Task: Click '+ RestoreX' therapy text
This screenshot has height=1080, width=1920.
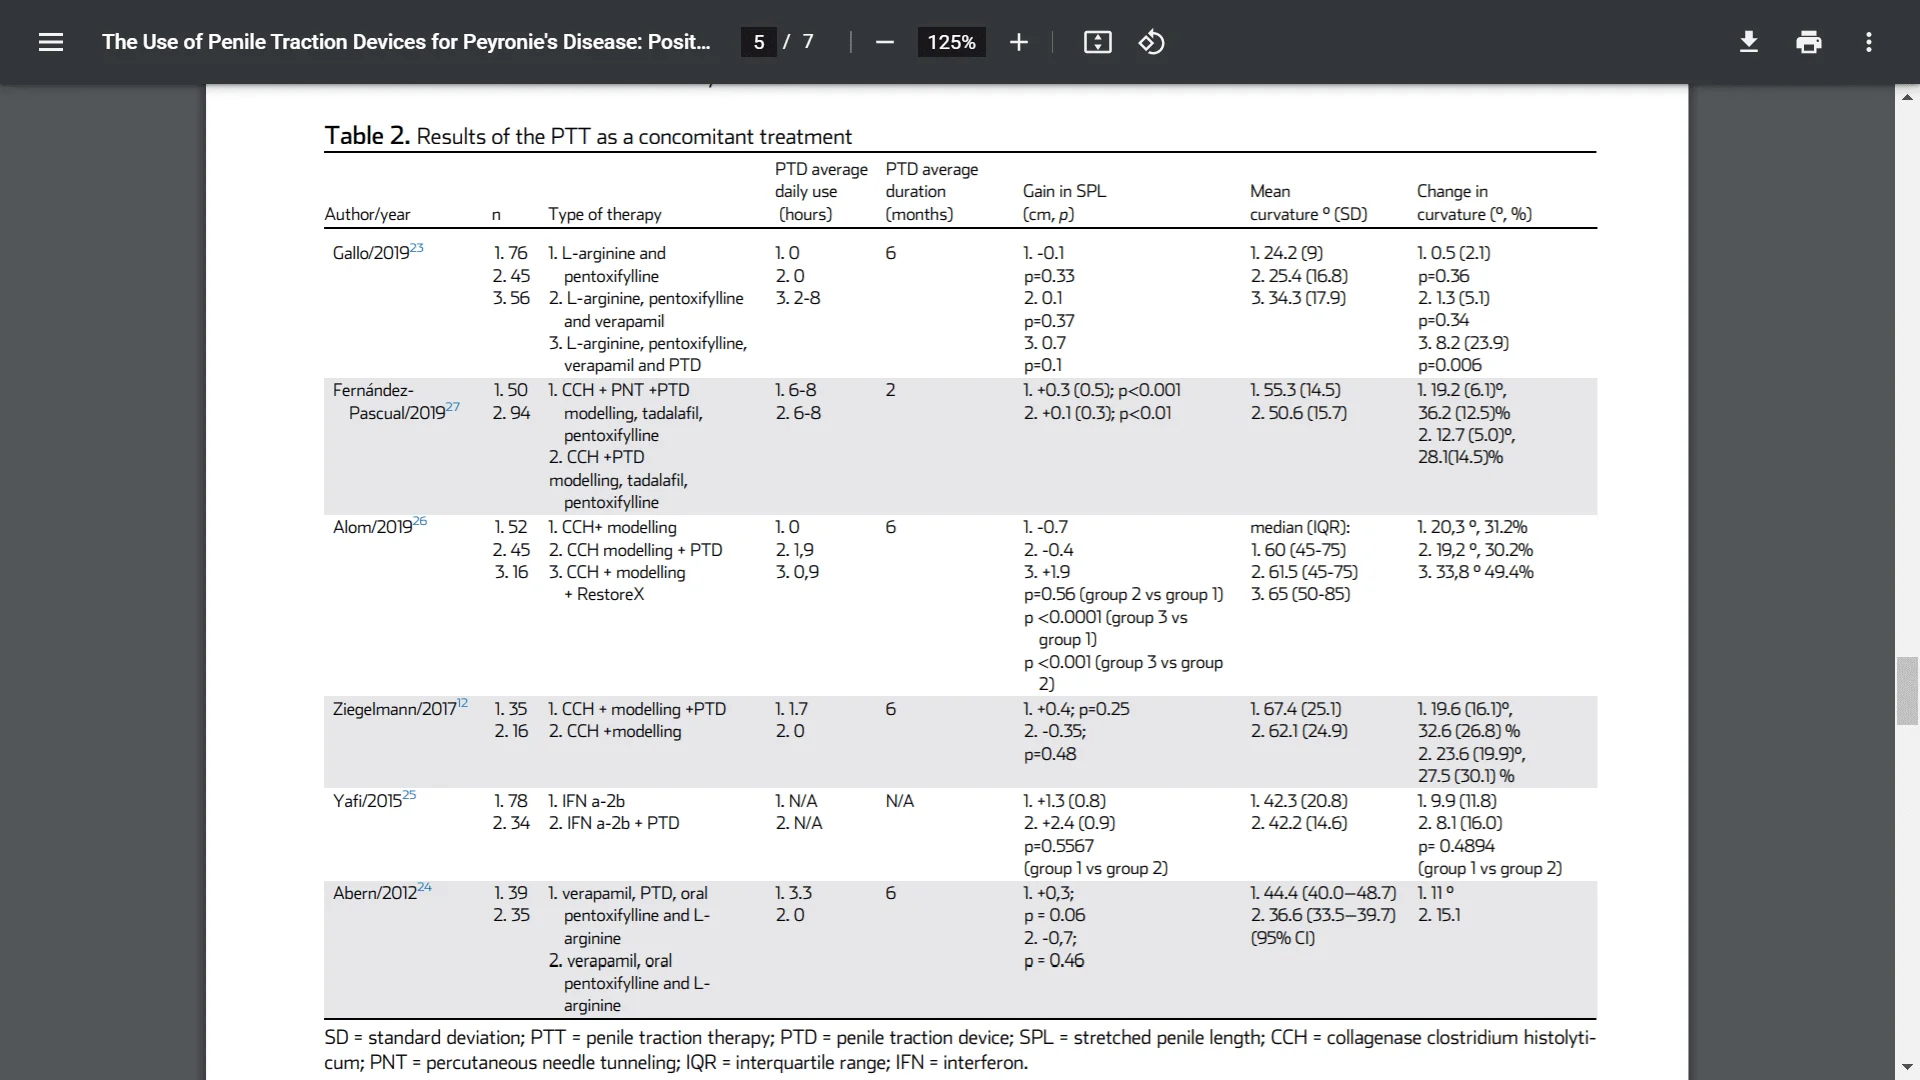Action: click(x=604, y=594)
